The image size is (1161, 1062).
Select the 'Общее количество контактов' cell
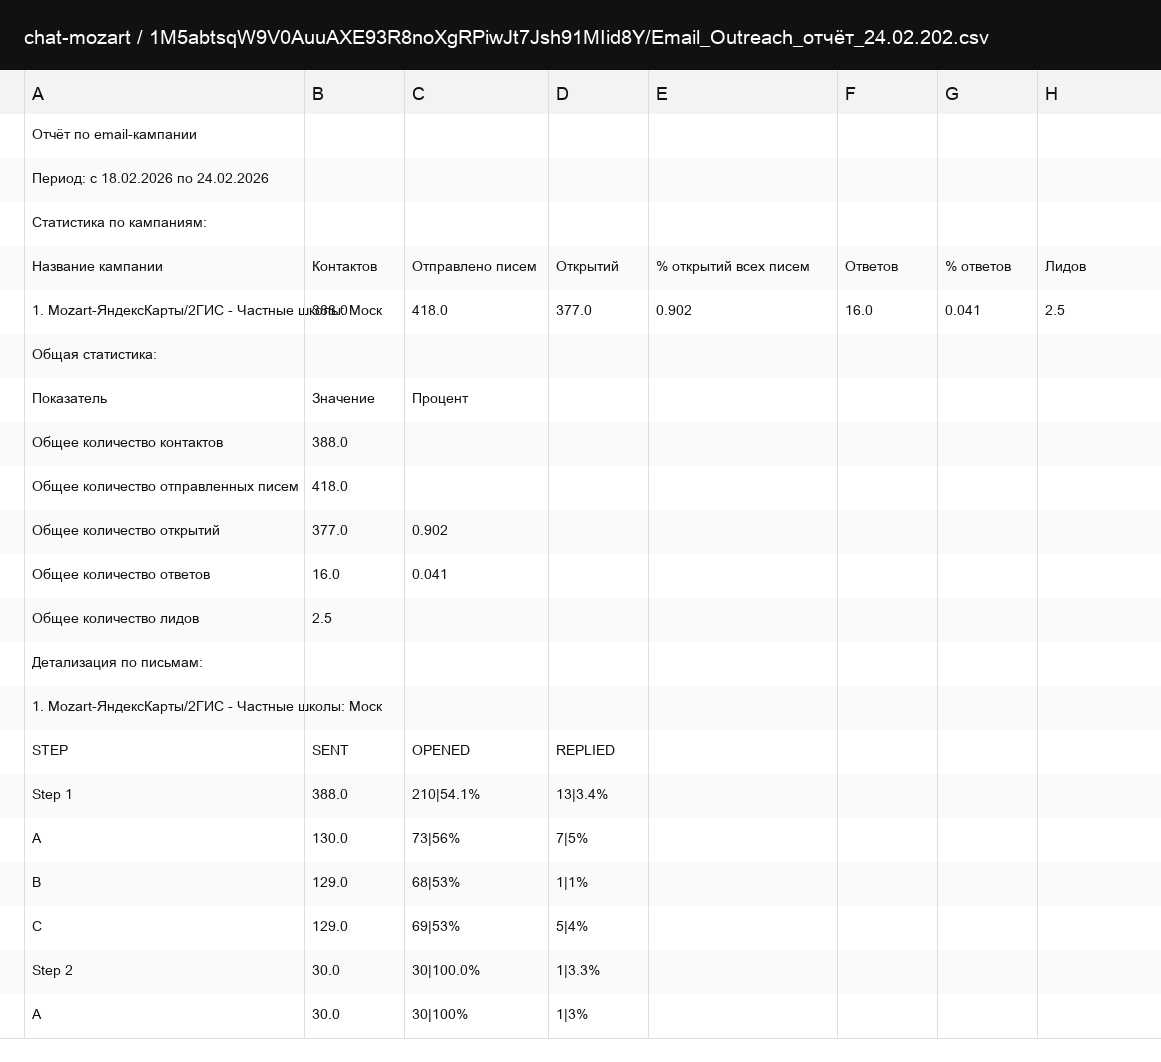coord(164,443)
